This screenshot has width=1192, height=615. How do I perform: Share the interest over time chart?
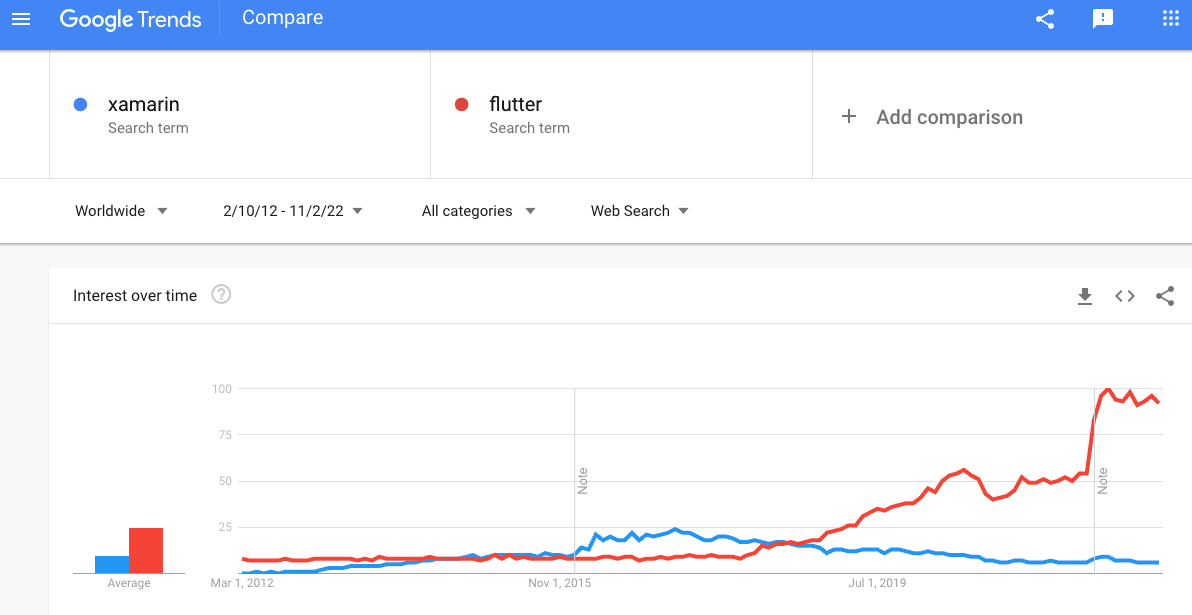(1165, 296)
